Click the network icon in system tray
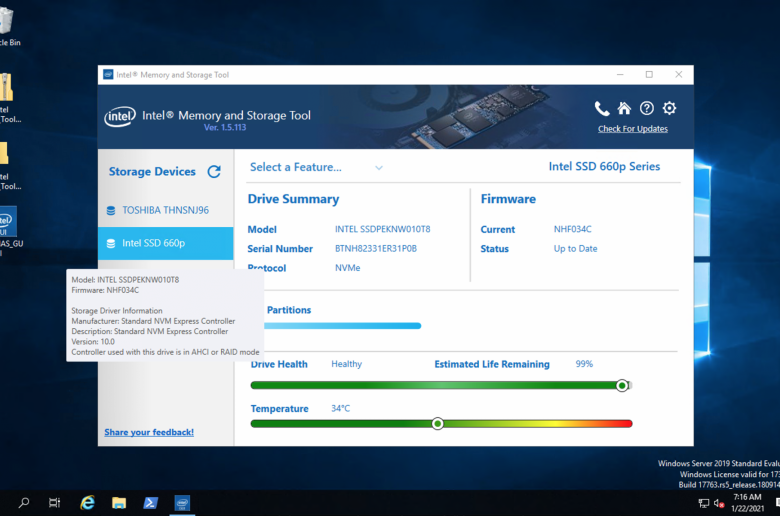Viewport: 780px width, 516px height. (x=703, y=504)
